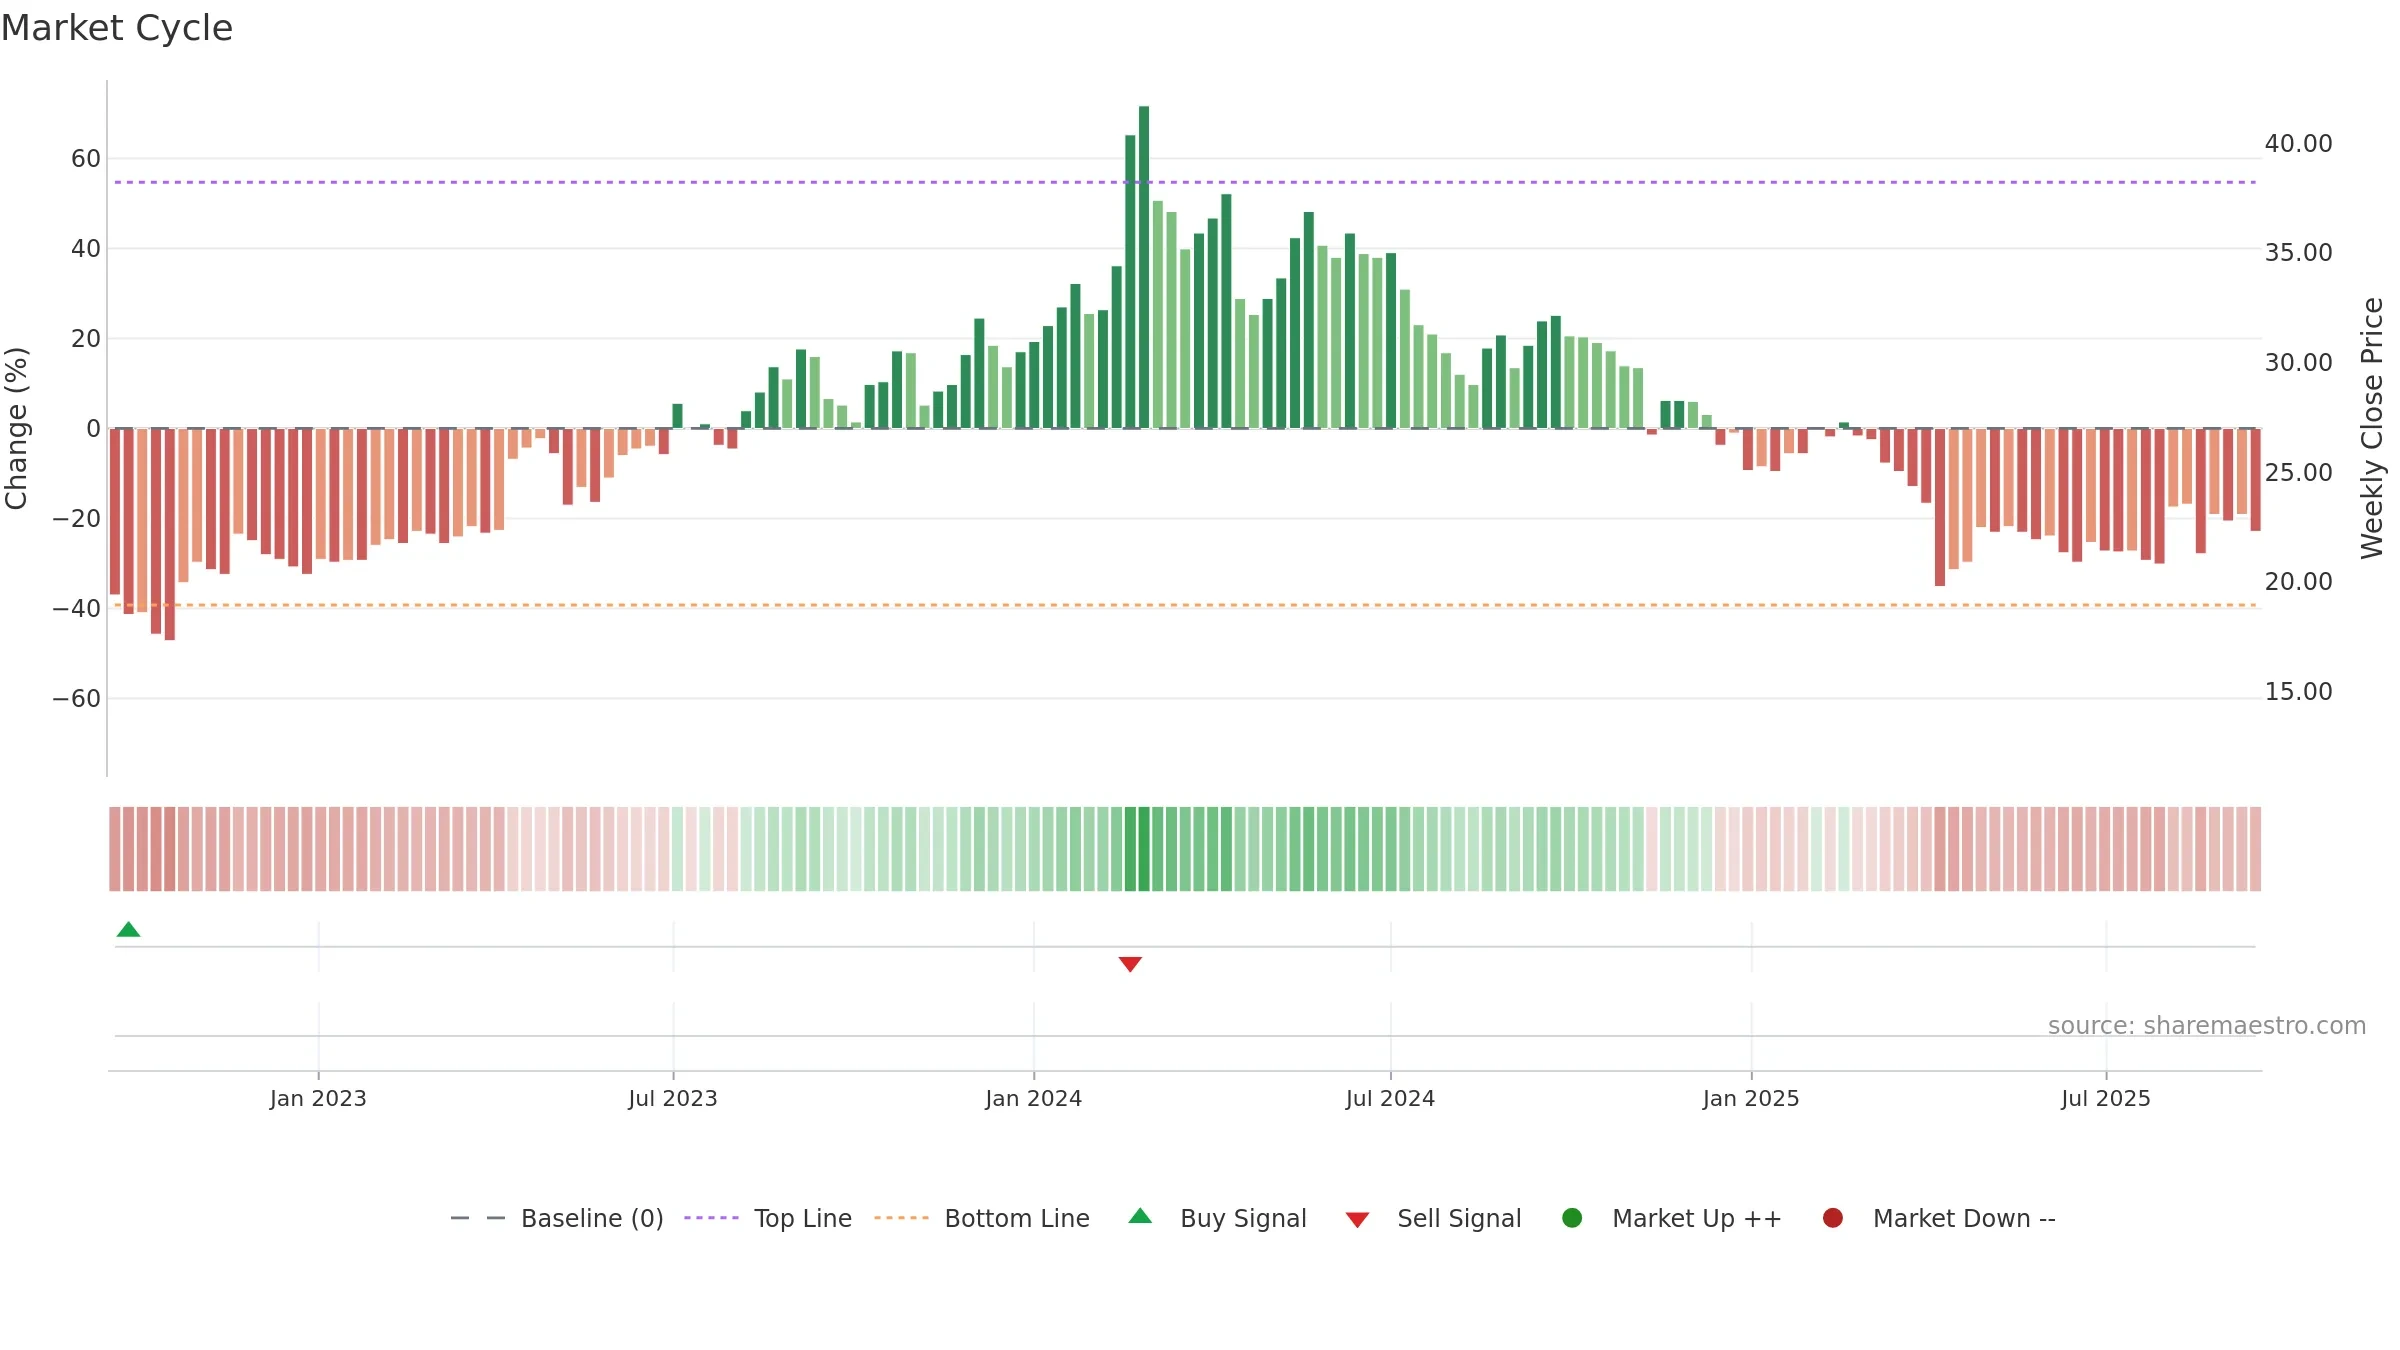Click the lowest red bar below the bottom line
Screen dimensions: 2400x1350
pos(170,534)
